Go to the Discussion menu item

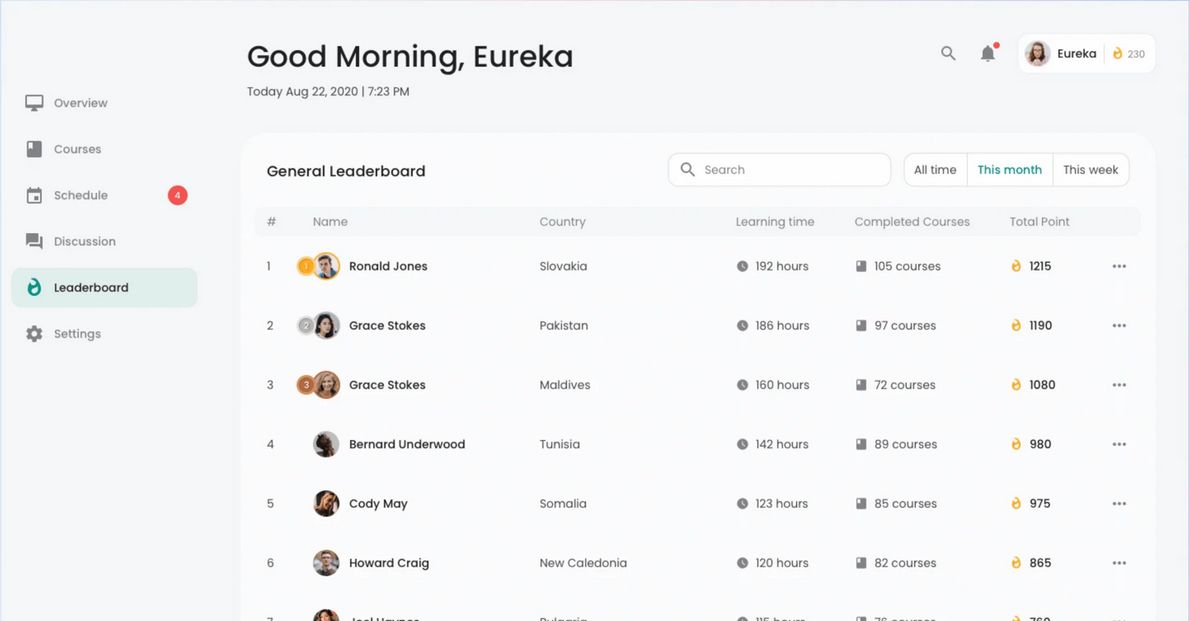coord(84,242)
